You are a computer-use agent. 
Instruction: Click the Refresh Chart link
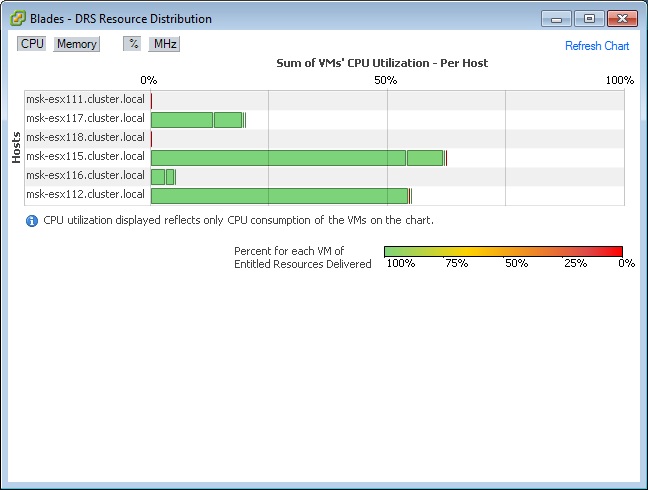(x=597, y=46)
